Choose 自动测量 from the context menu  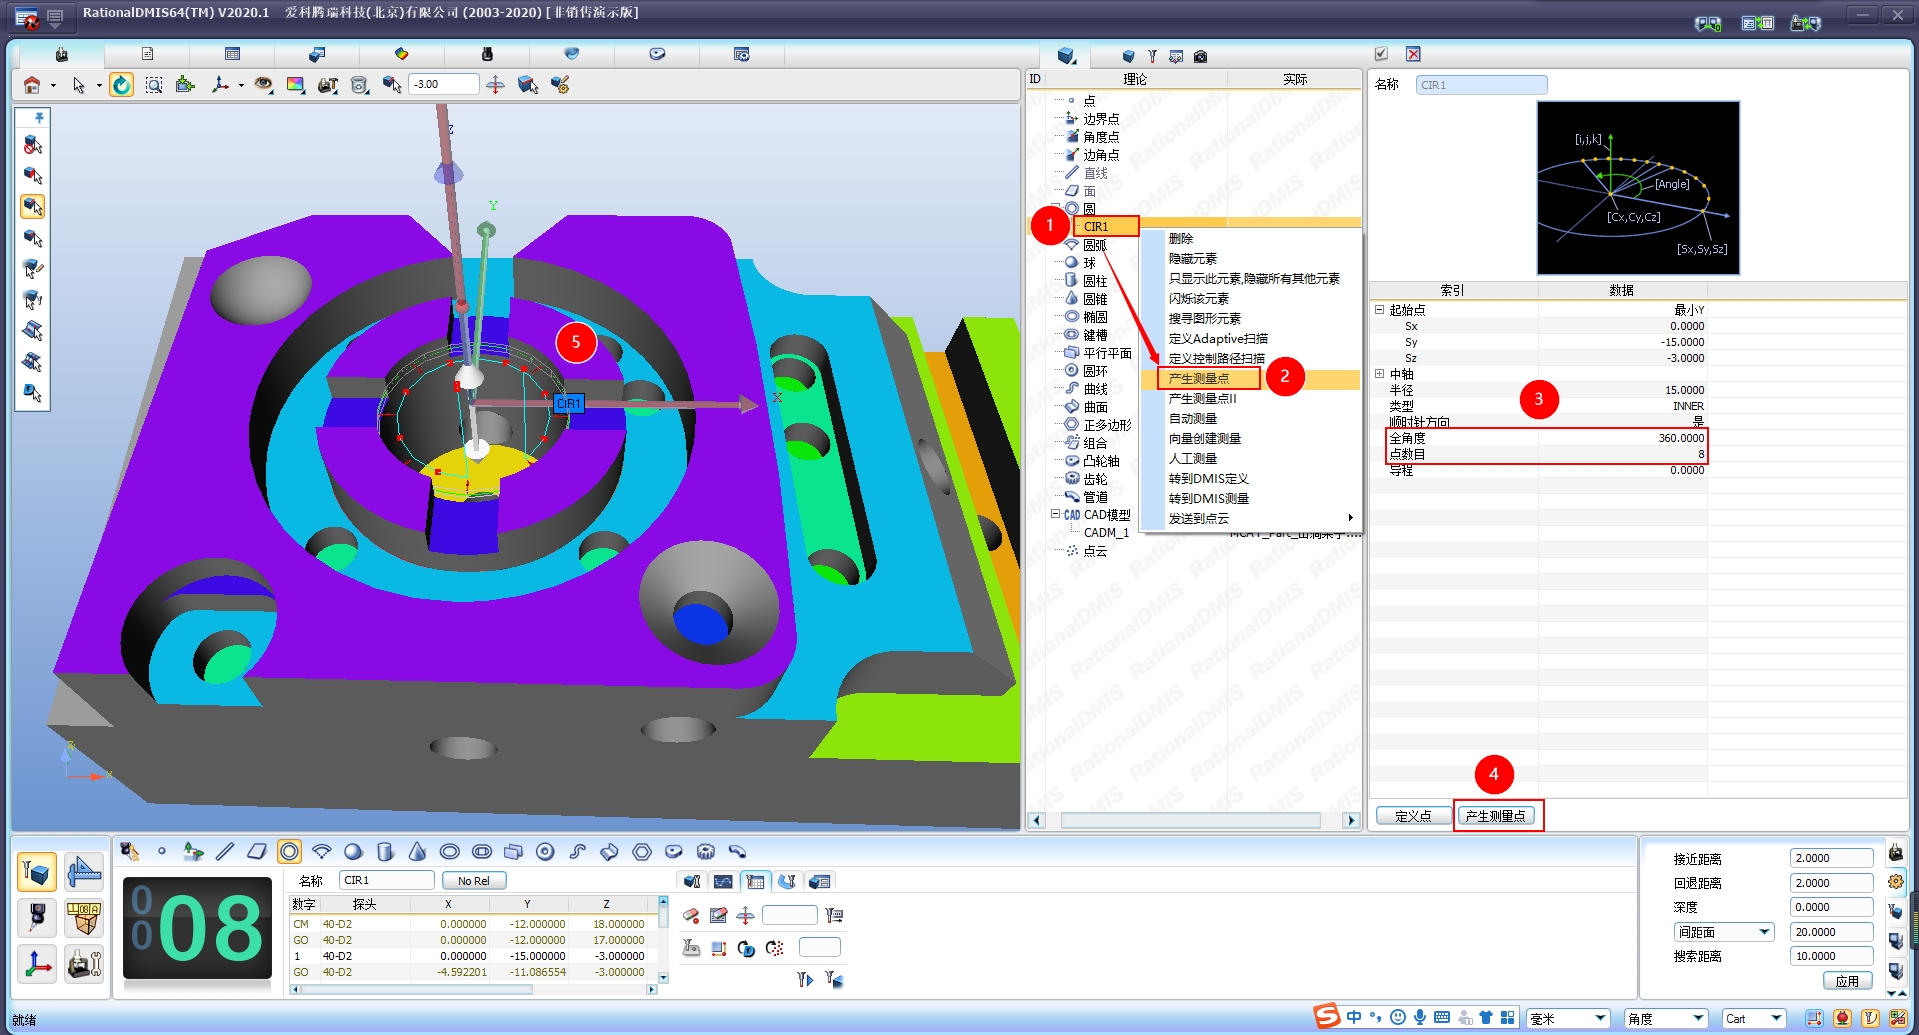coord(1193,419)
